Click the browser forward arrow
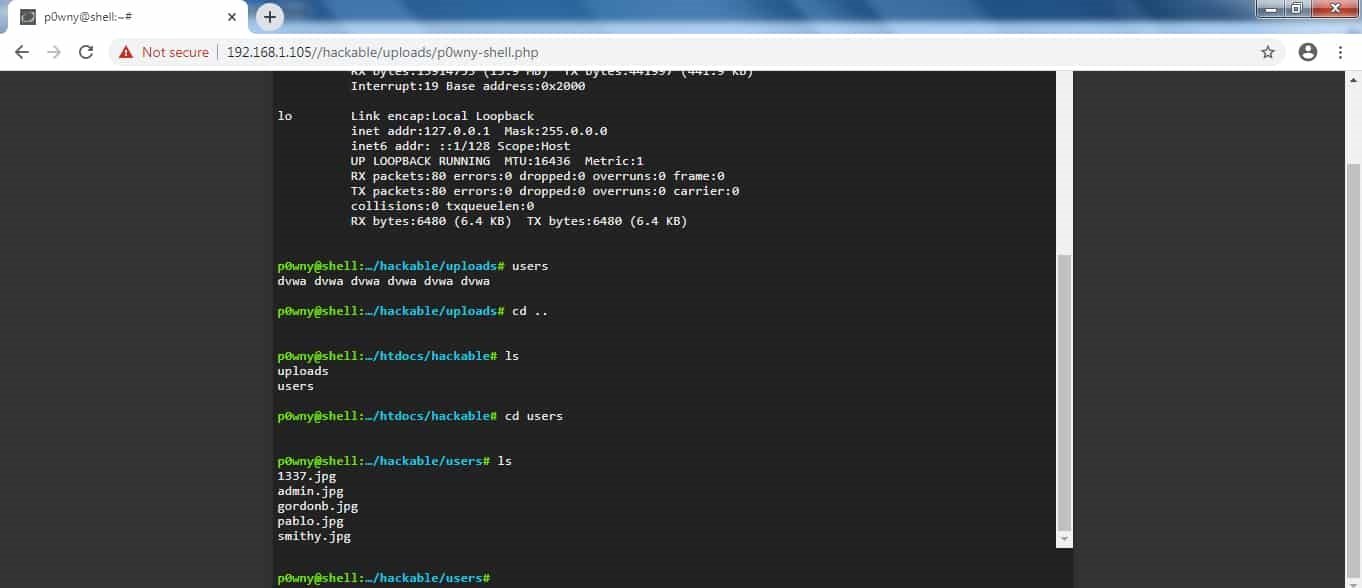 [54, 52]
